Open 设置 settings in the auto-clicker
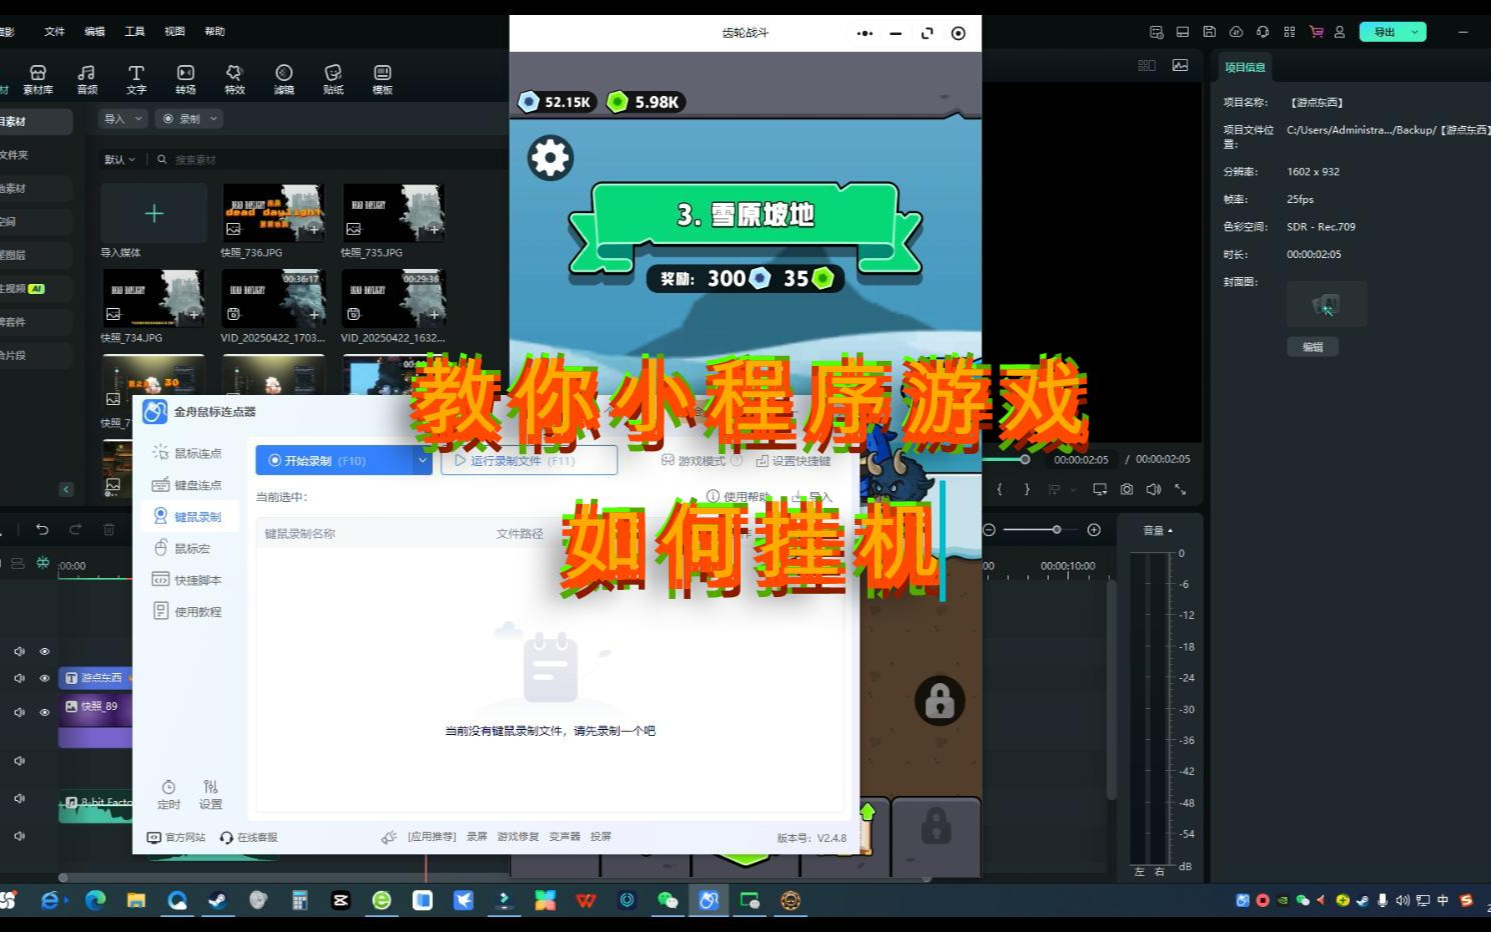This screenshot has width=1491, height=932. click(210, 795)
